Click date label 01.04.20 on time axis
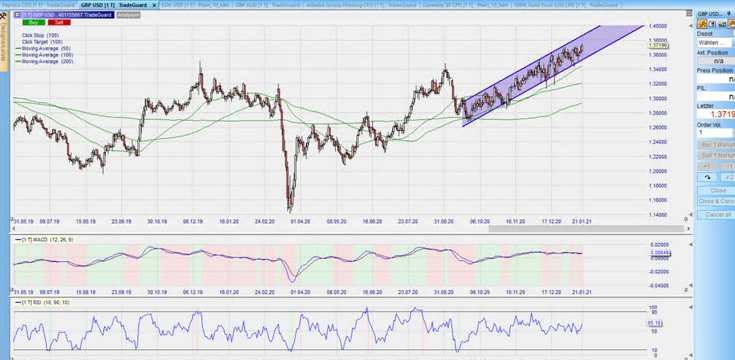The height and width of the screenshot is (360, 735). click(x=300, y=220)
